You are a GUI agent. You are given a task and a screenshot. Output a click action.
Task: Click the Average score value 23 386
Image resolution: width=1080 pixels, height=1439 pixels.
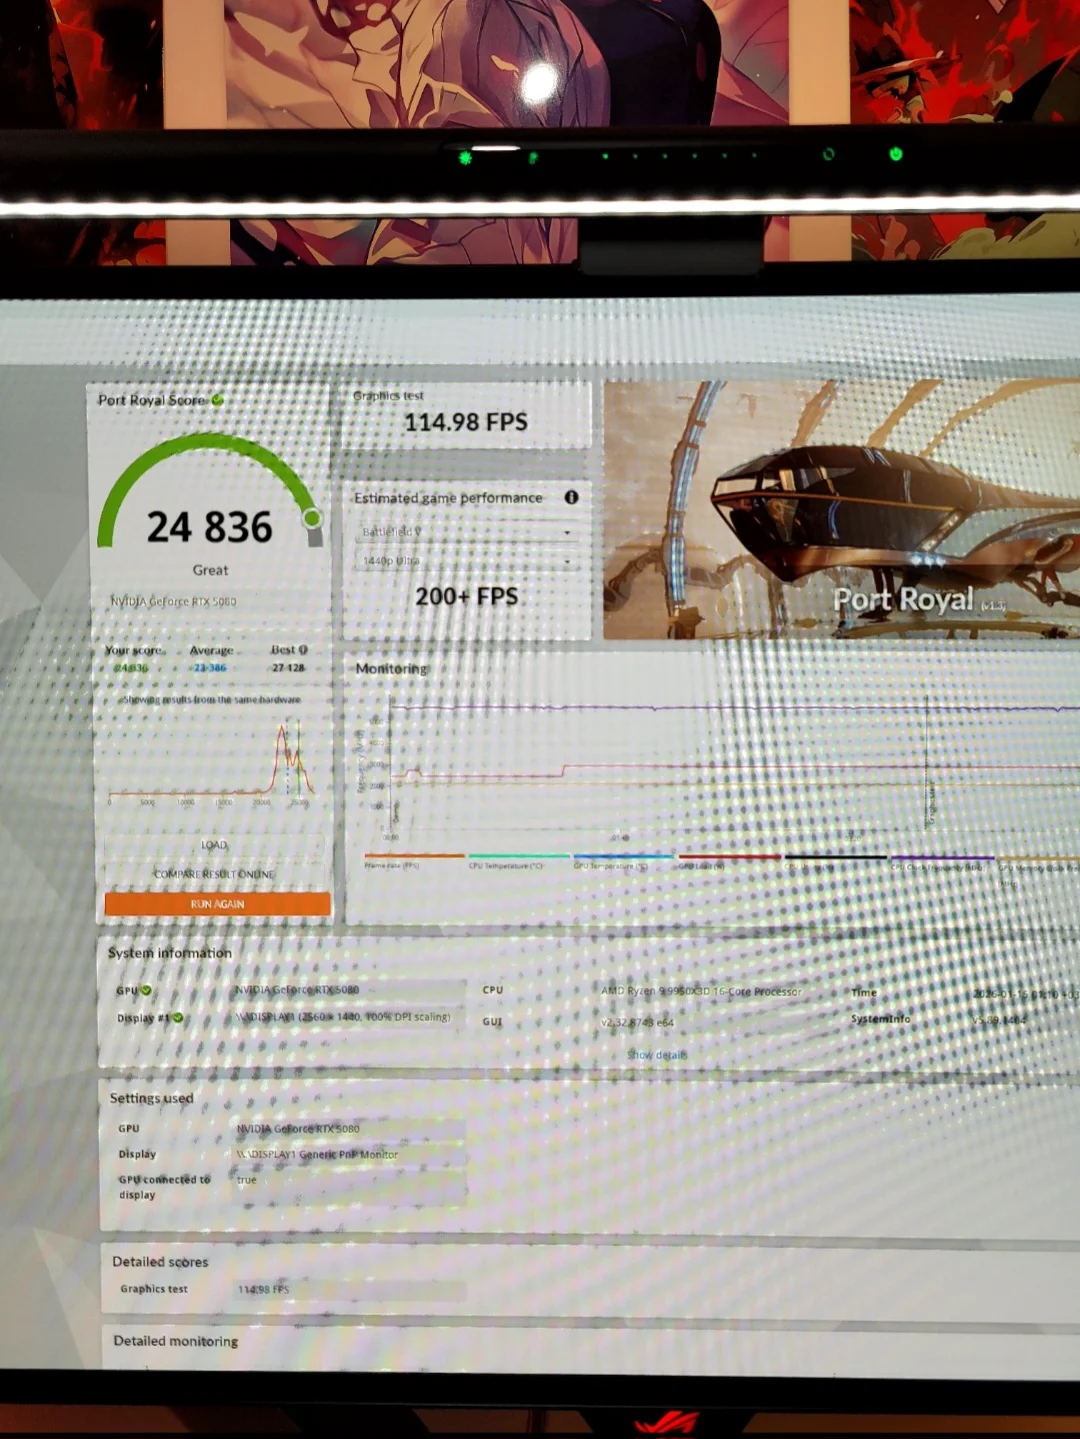pos(210,668)
